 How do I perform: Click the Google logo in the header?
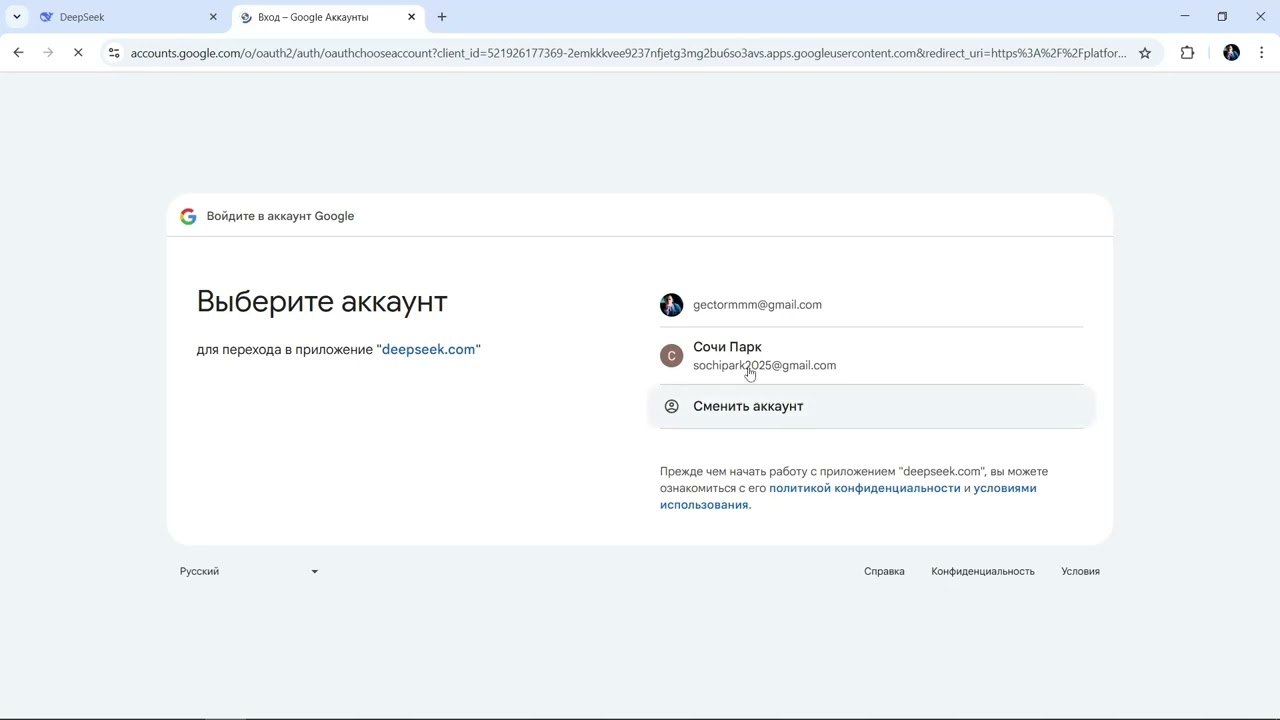click(x=188, y=216)
